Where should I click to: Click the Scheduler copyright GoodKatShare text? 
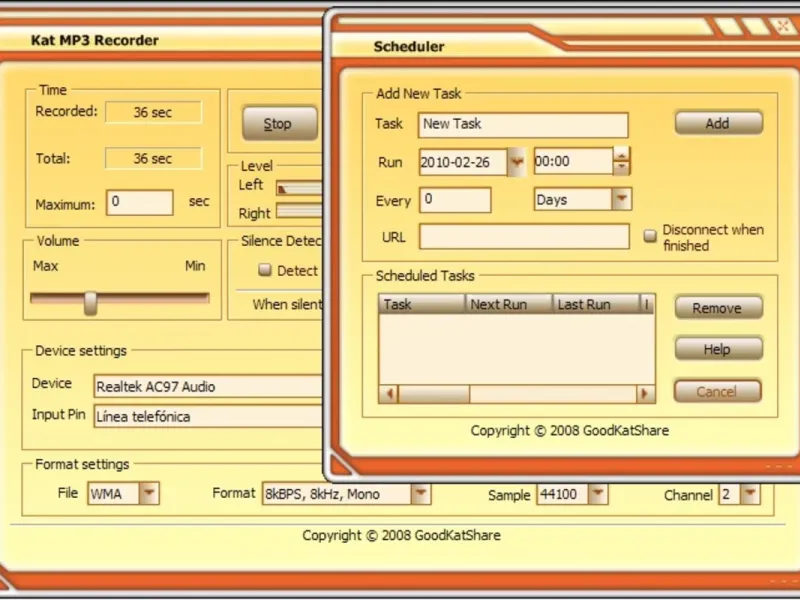pos(569,431)
